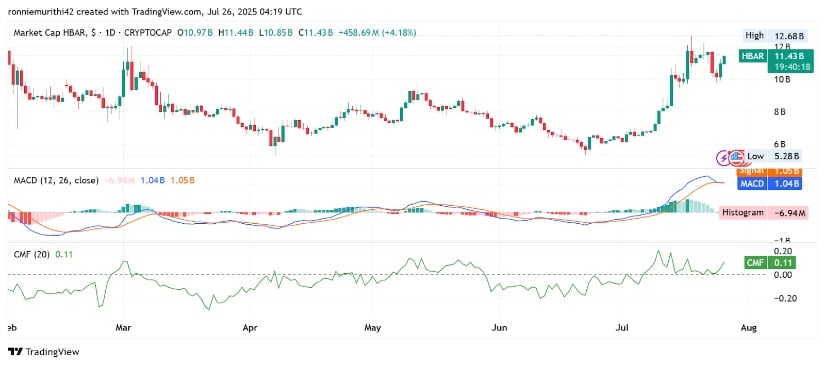Click the close value C11.43 B
825x365 pixels.
316,33
